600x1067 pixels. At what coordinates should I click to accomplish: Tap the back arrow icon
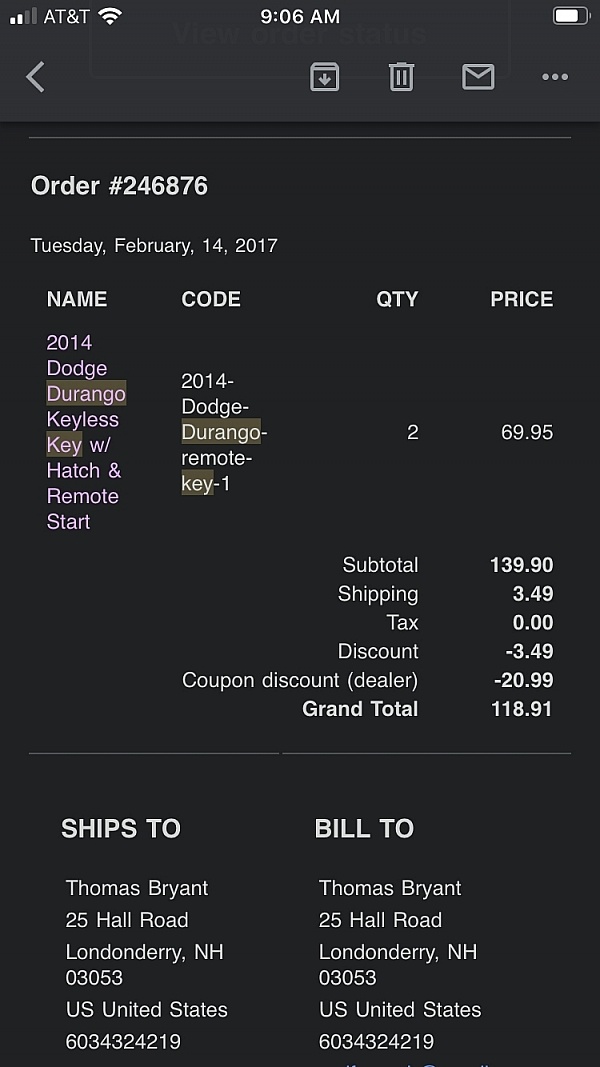coord(36,77)
